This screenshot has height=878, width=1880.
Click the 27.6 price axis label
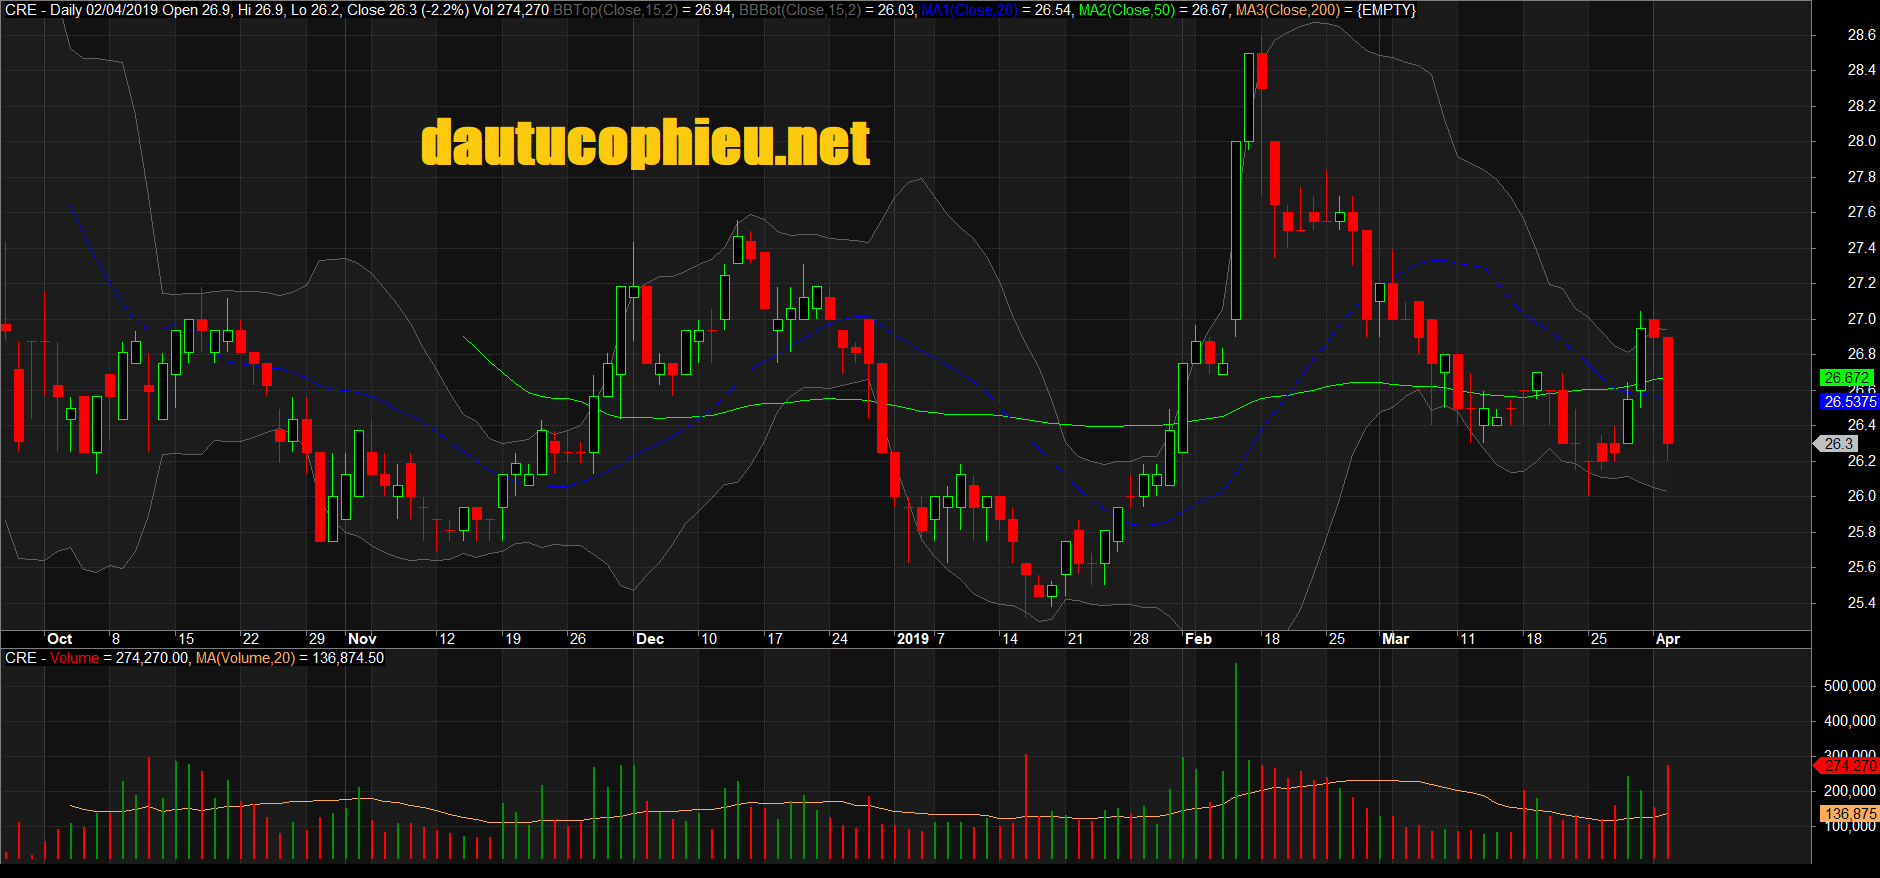click(1861, 212)
